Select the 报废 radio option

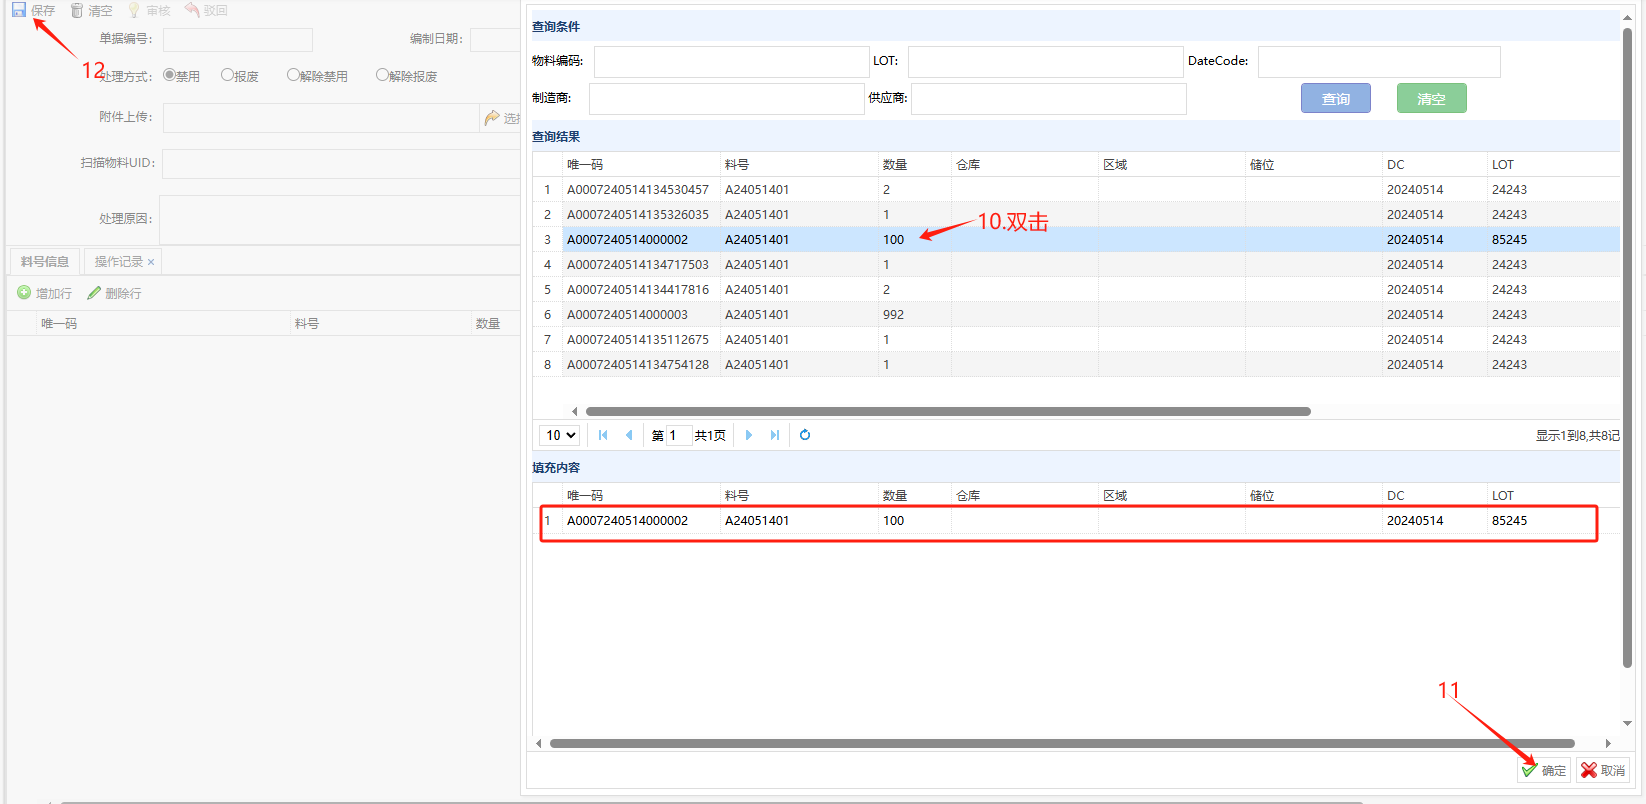point(227,75)
